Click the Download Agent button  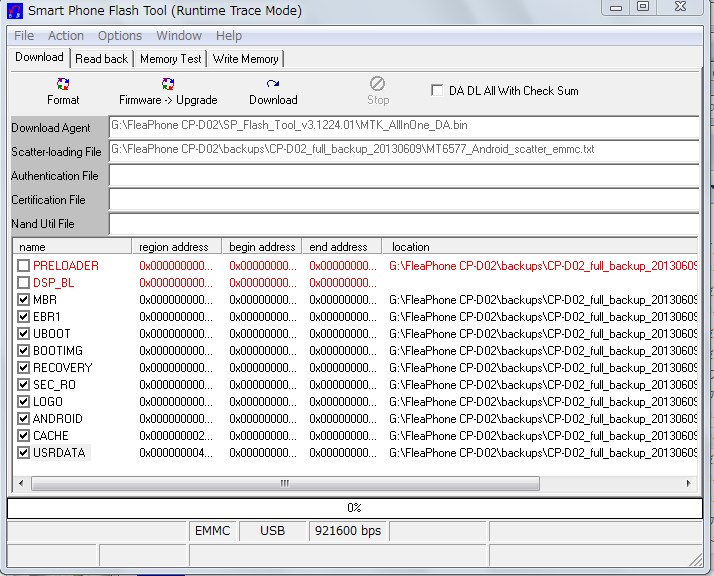click(x=52, y=128)
